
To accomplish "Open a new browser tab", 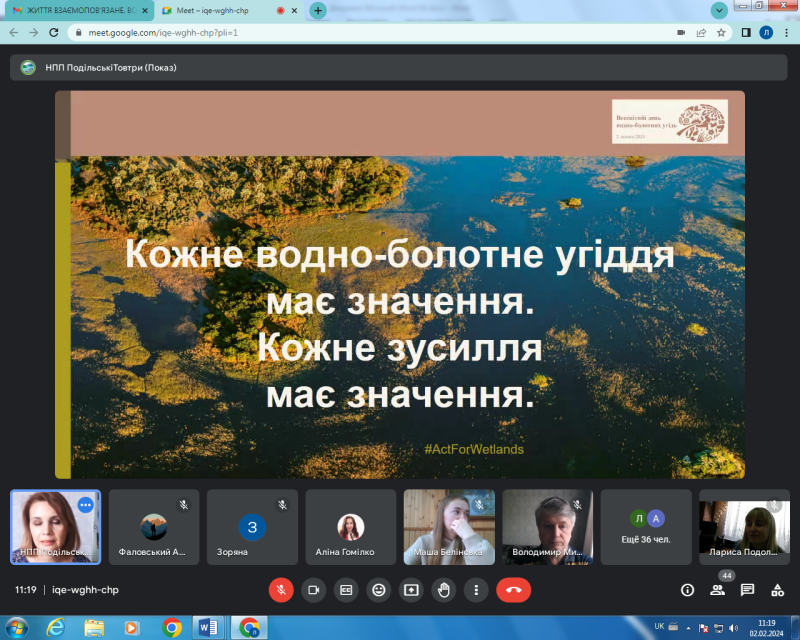I will [x=318, y=10].
